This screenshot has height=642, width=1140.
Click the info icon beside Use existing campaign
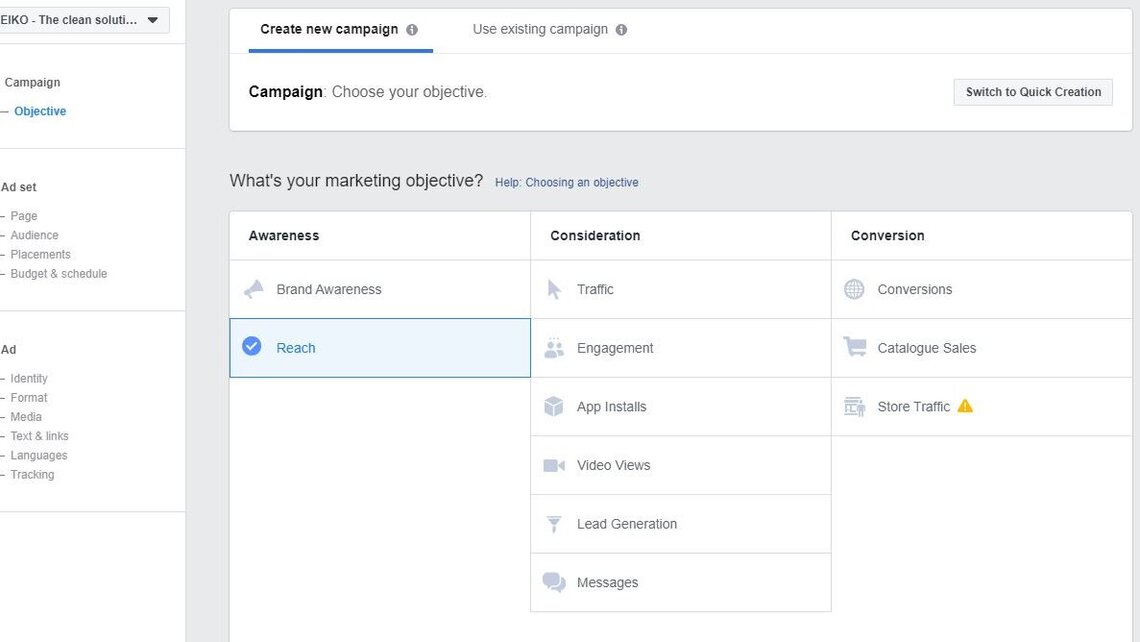621,29
